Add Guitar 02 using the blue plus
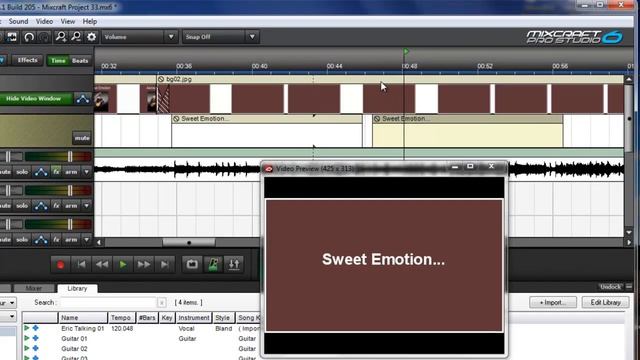This screenshot has height=360, width=640. (x=36, y=349)
